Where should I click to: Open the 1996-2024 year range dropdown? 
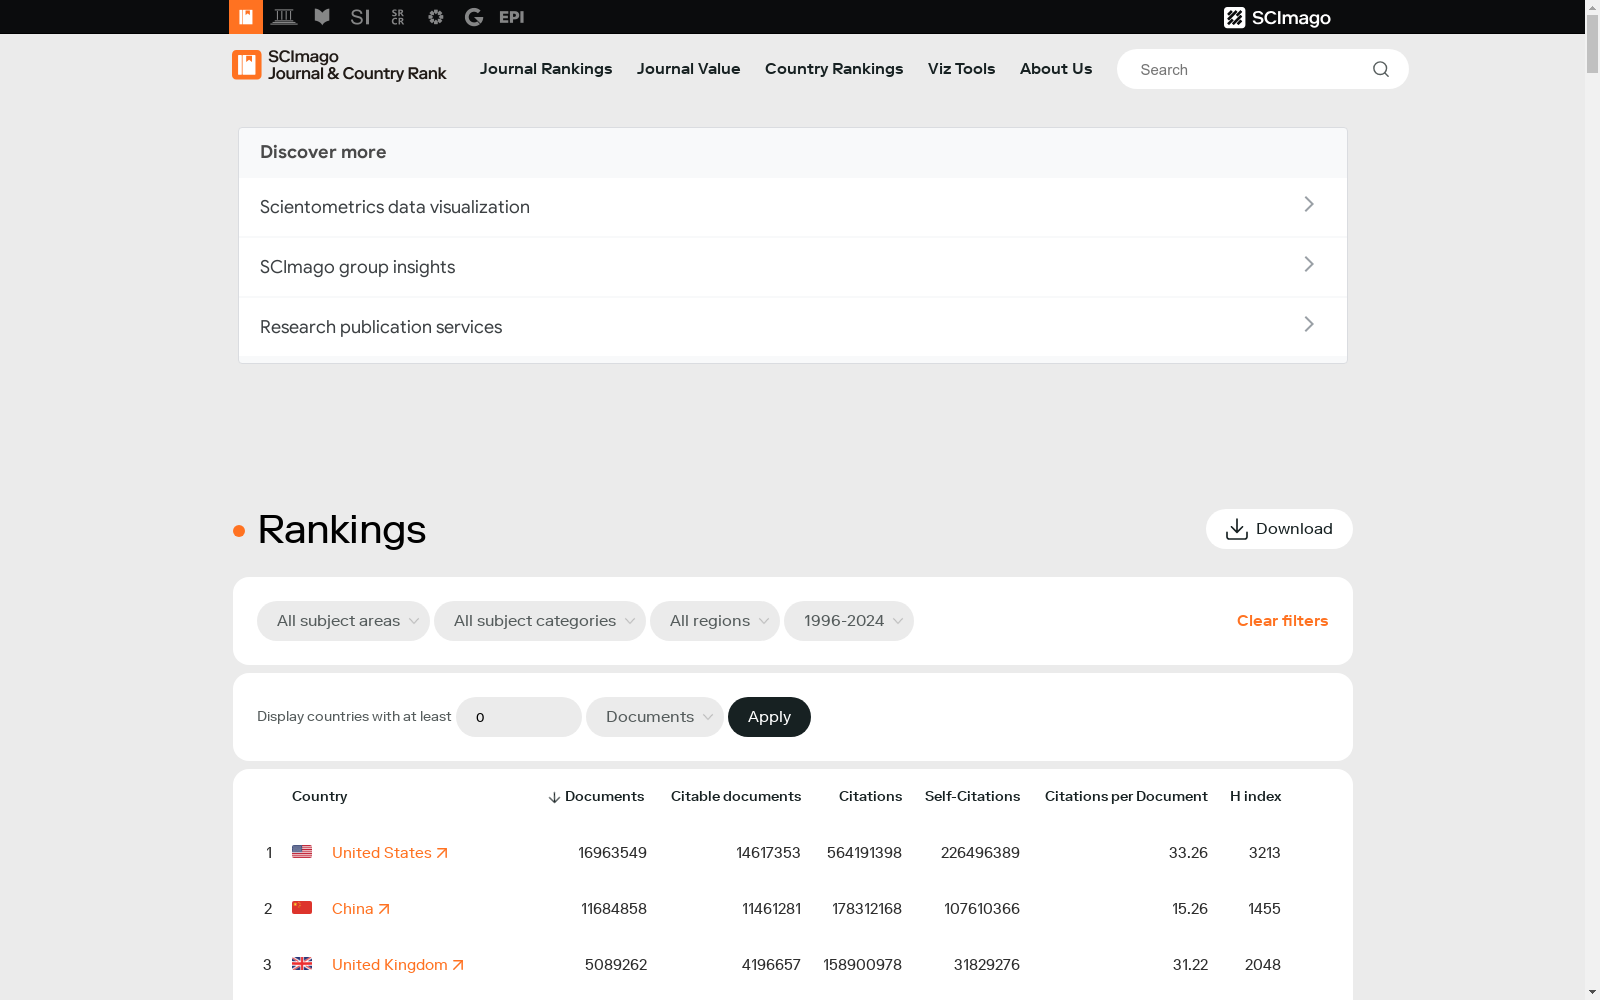click(x=849, y=621)
